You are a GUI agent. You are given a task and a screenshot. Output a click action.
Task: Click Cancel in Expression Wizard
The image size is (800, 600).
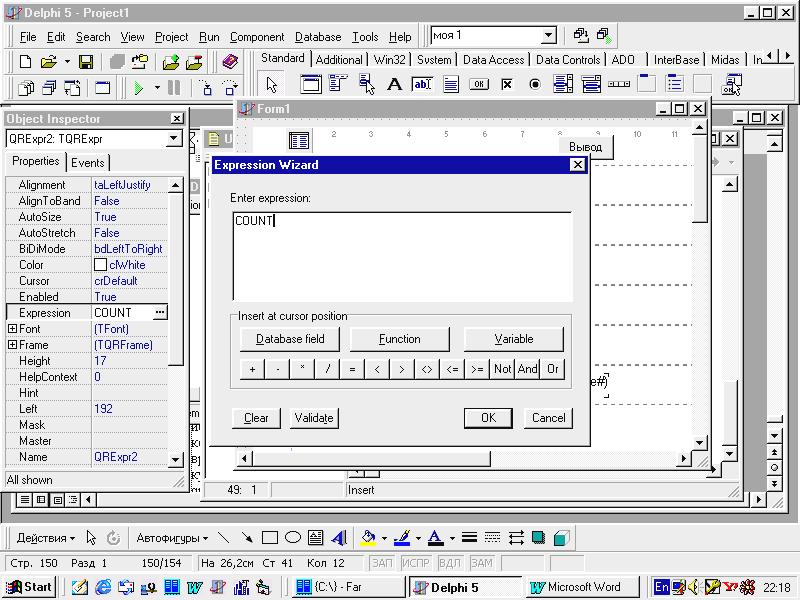548,418
